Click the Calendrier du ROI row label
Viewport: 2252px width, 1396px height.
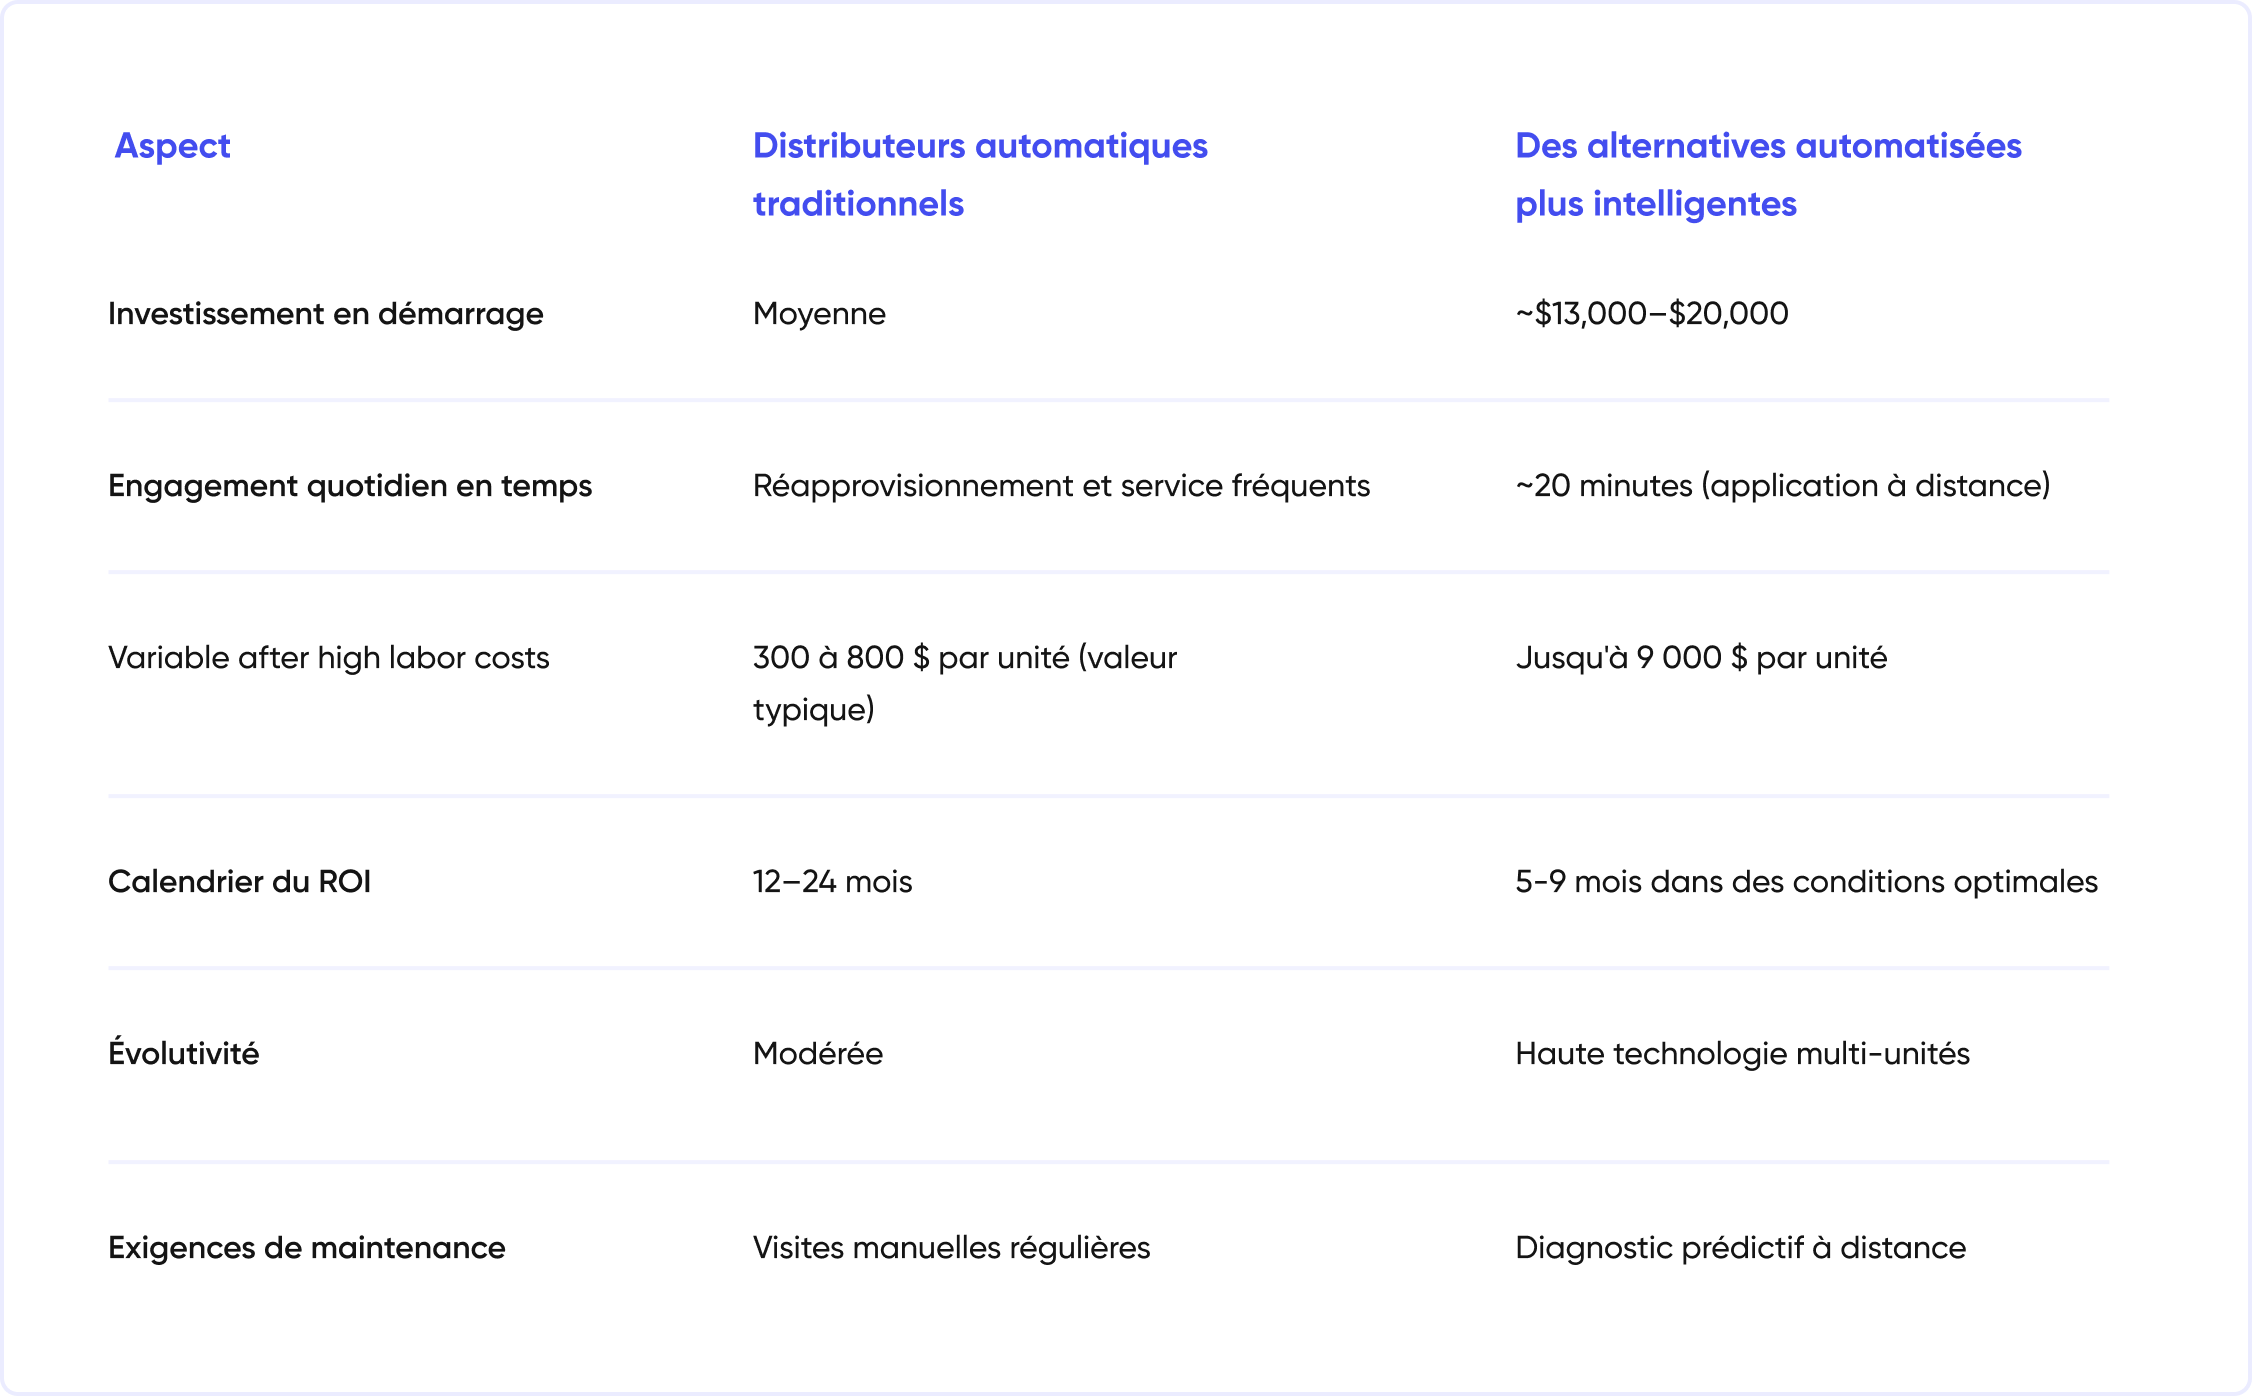coord(239,882)
